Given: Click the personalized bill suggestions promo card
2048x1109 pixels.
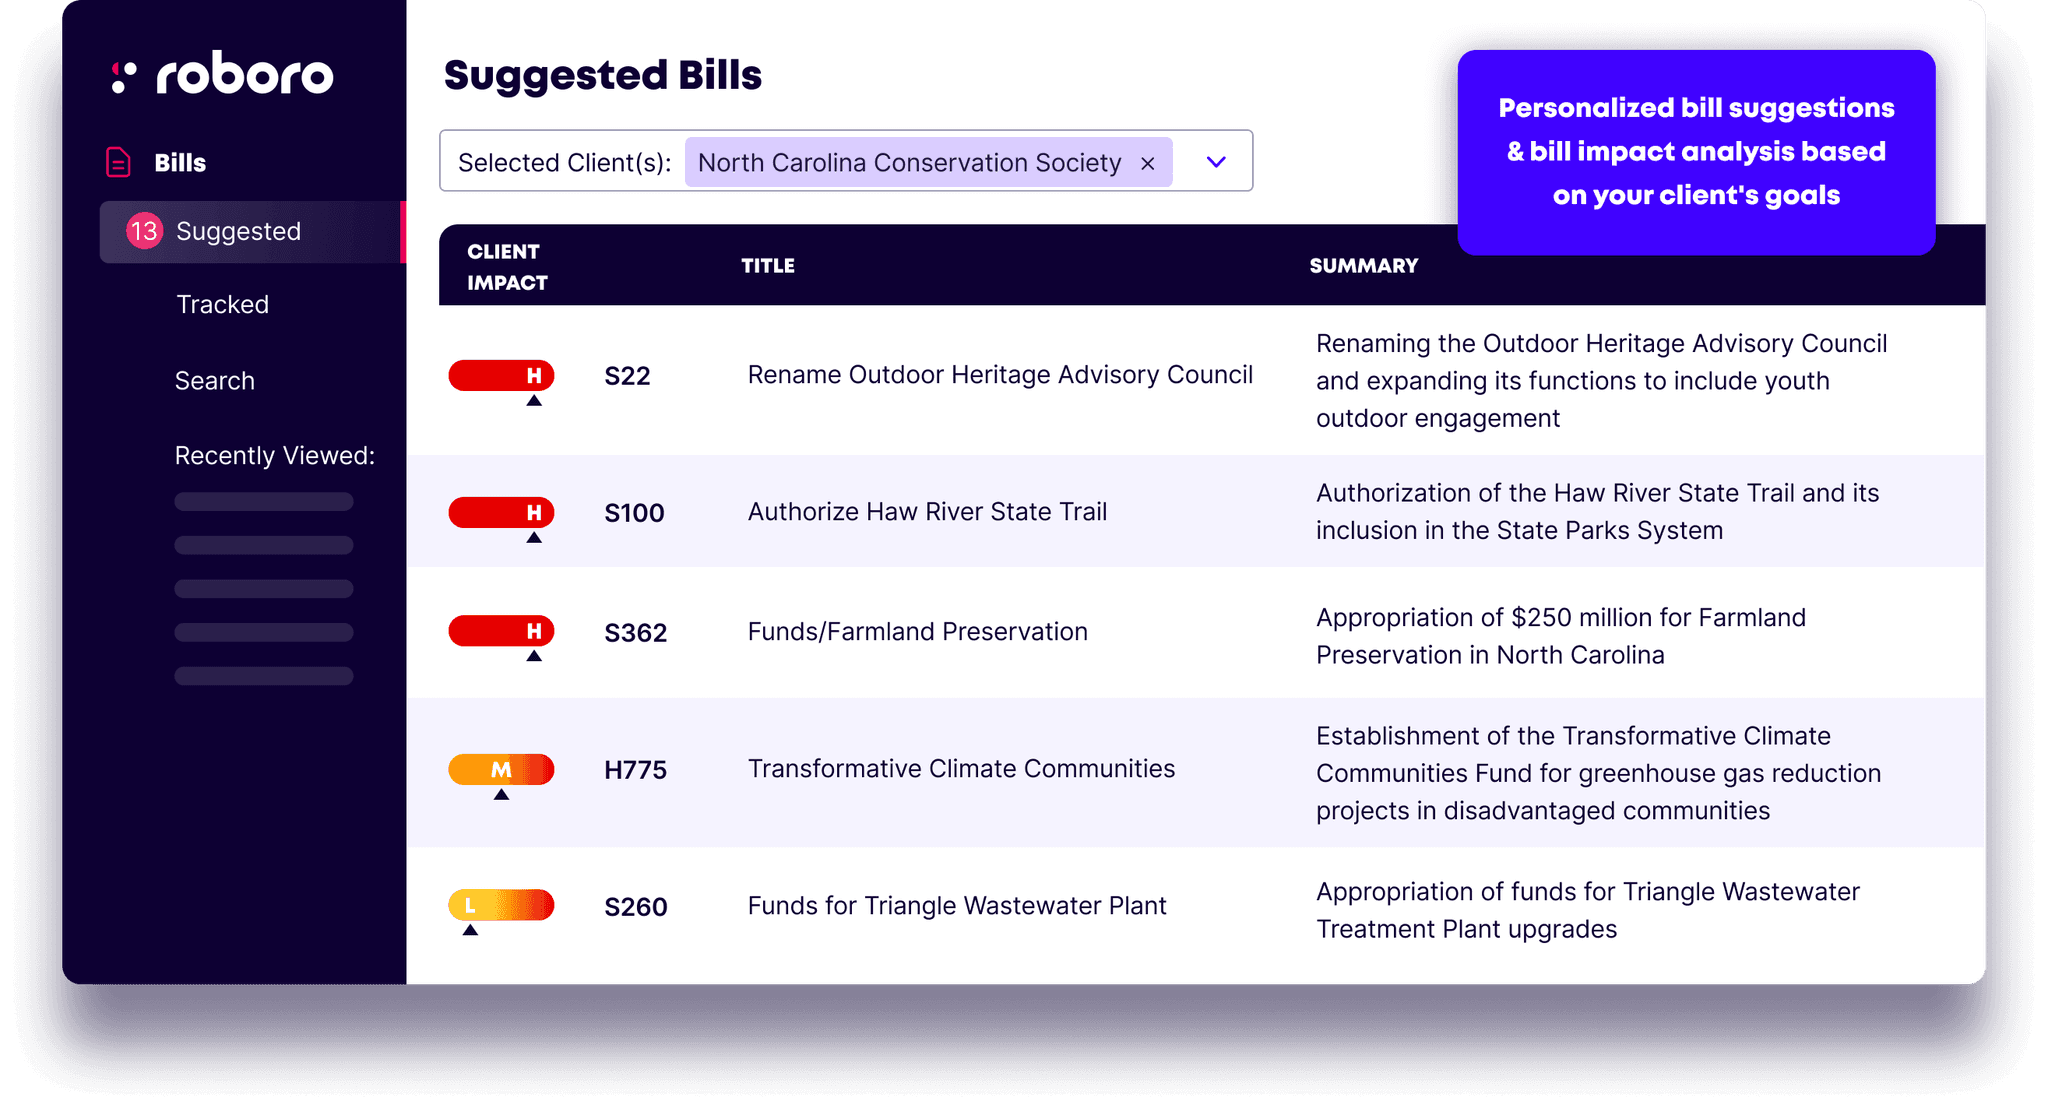Looking at the screenshot, I should point(1695,152).
